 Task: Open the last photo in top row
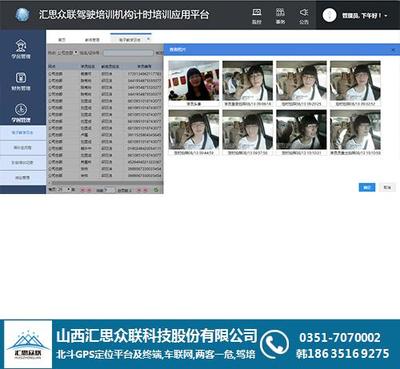(x=355, y=81)
